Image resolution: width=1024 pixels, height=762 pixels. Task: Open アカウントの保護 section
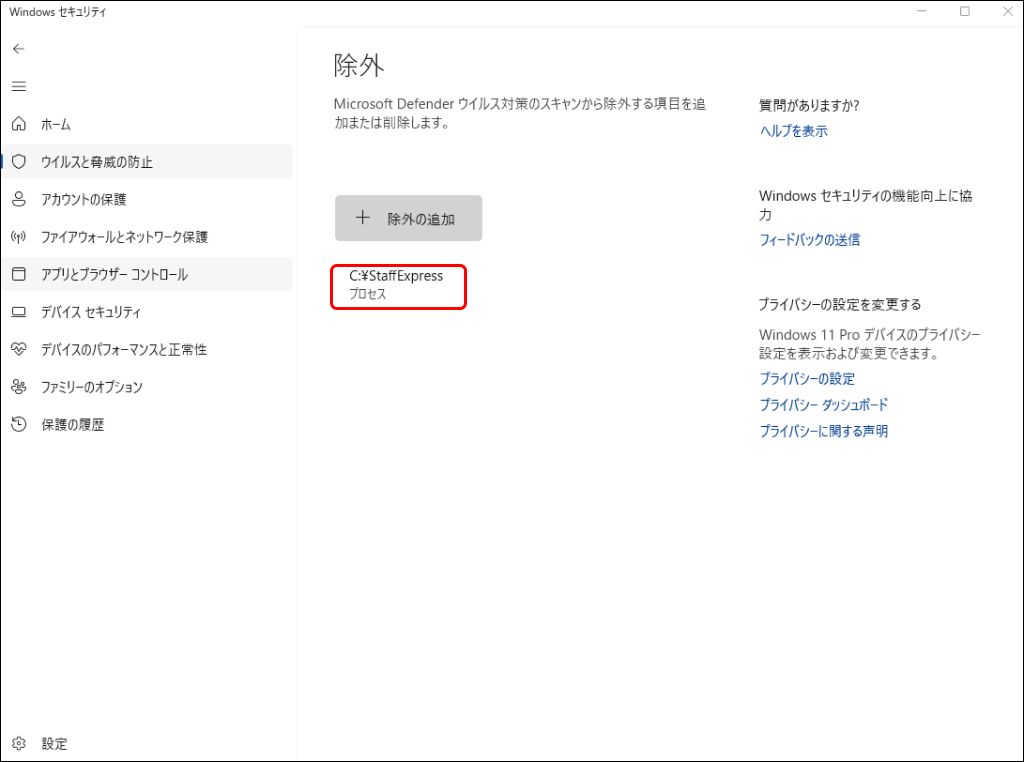click(148, 199)
